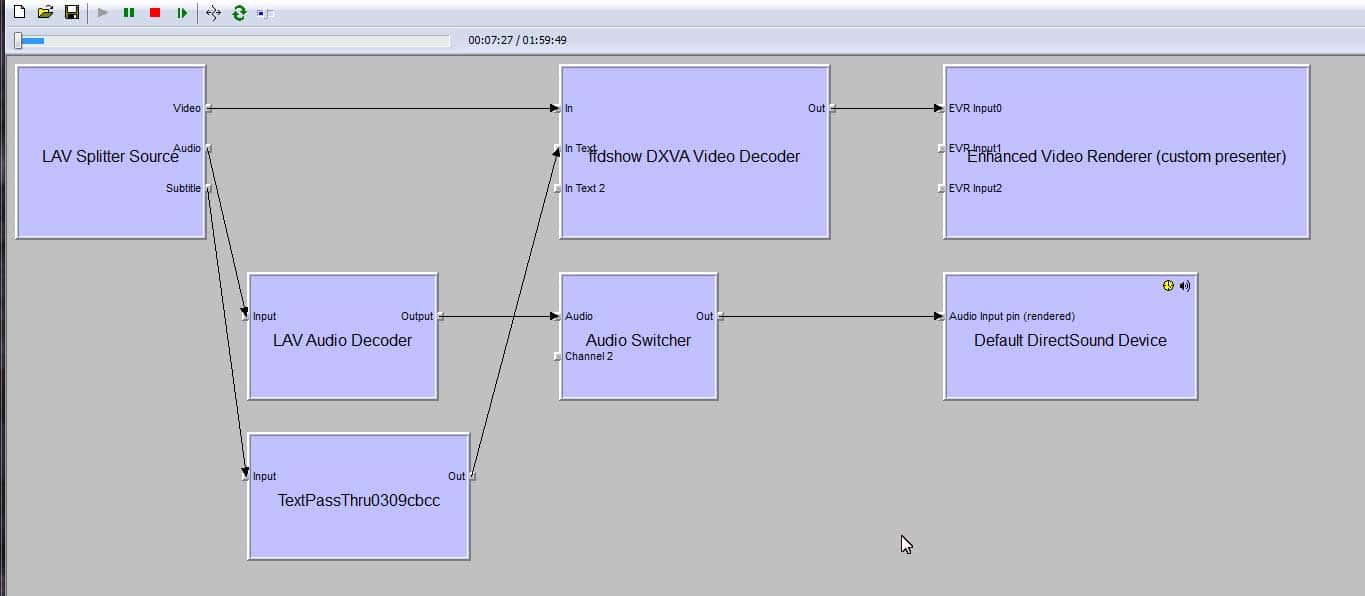Viewport: 1365px width, 596px height.
Task: Click the Input pin of TextPassThru filter
Action: (246, 476)
